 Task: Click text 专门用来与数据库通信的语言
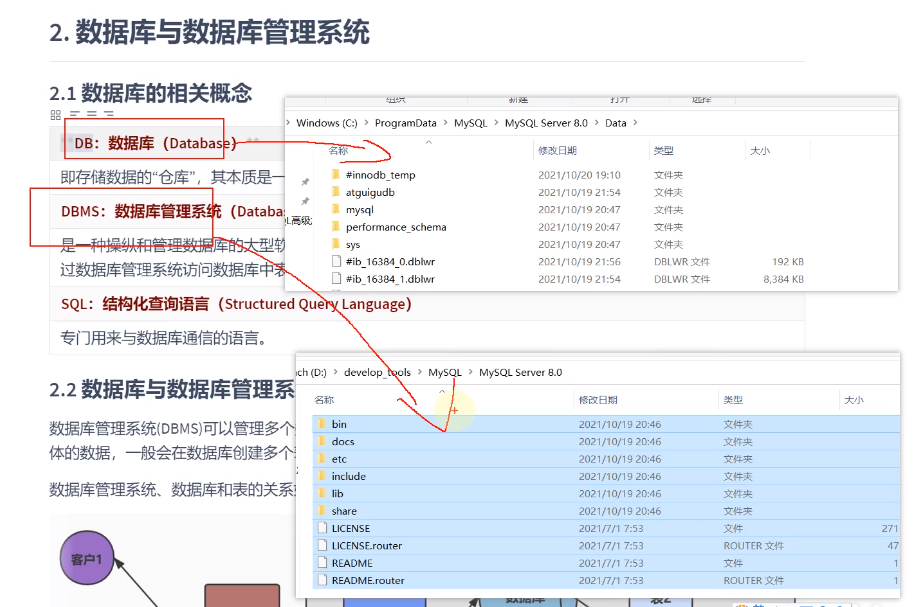163,338
